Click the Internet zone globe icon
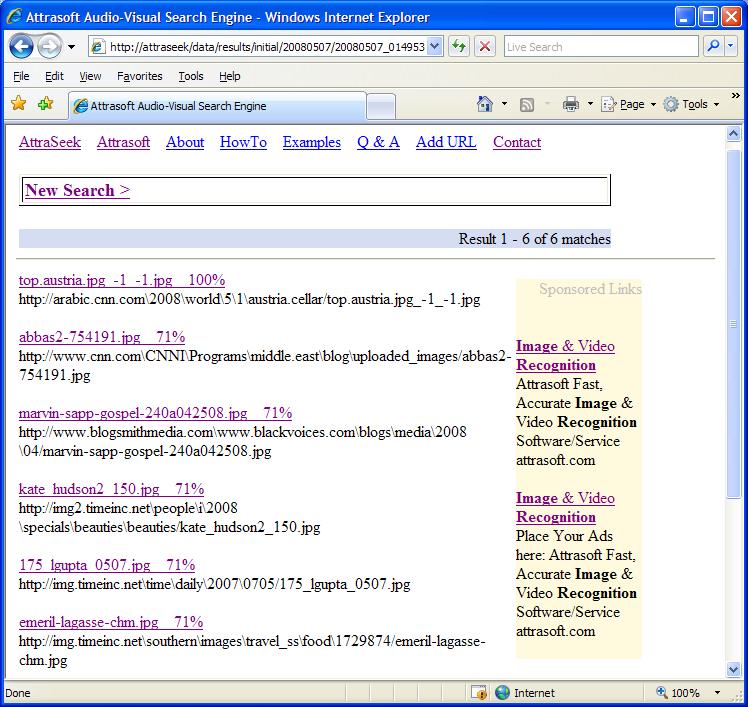 (502, 692)
